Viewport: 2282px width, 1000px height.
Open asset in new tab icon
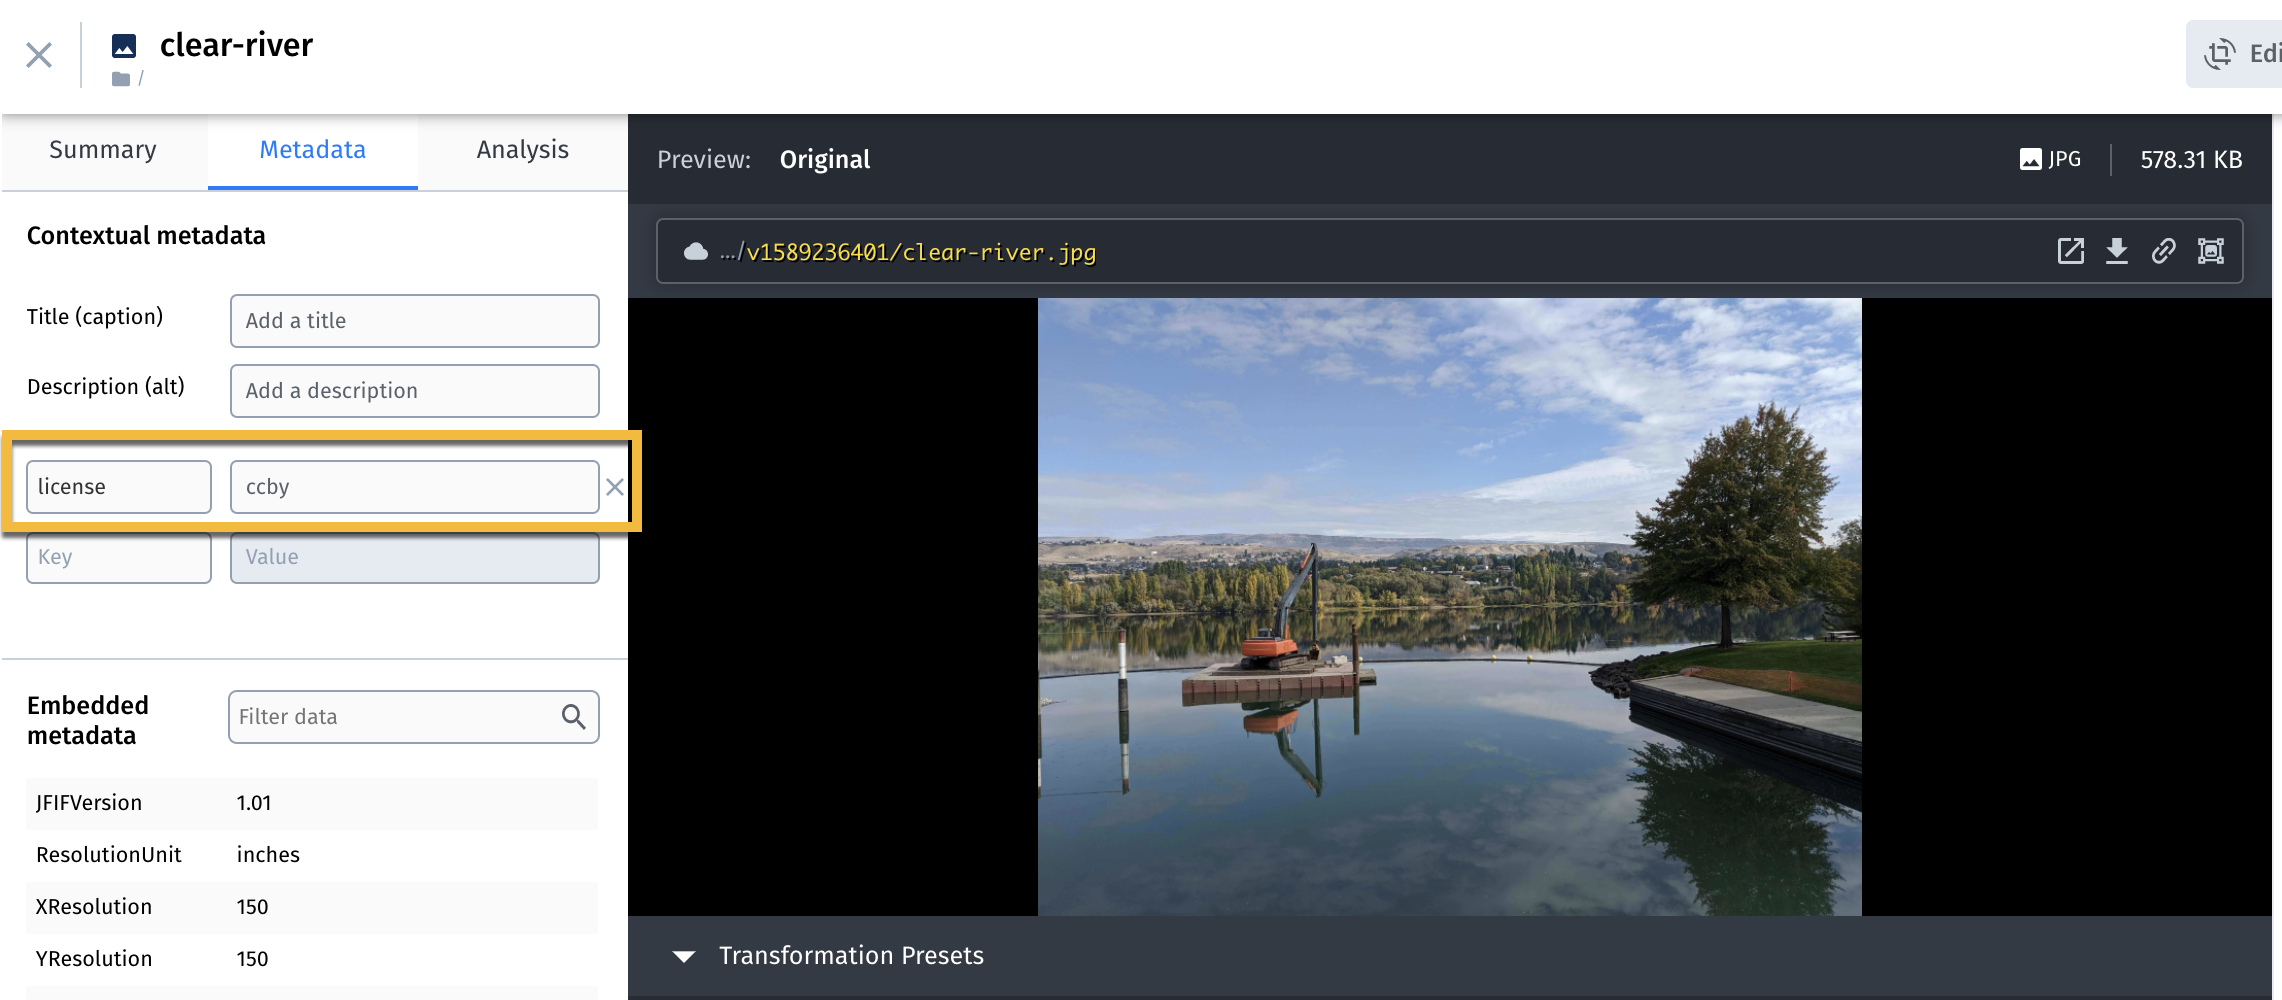(2071, 251)
